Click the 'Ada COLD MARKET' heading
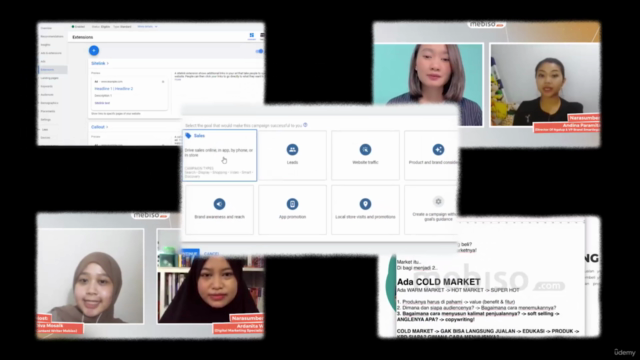The height and width of the screenshot is (360, 640). [438, 282]
